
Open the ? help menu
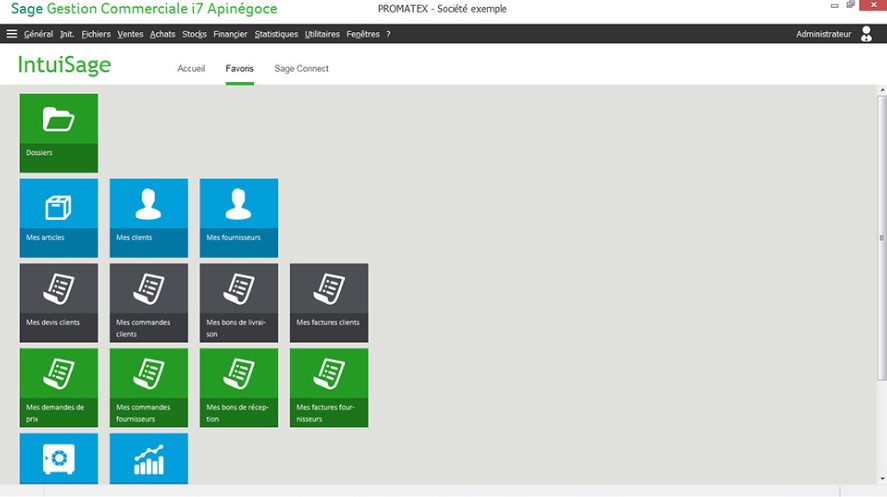click(x=388, y=34)
